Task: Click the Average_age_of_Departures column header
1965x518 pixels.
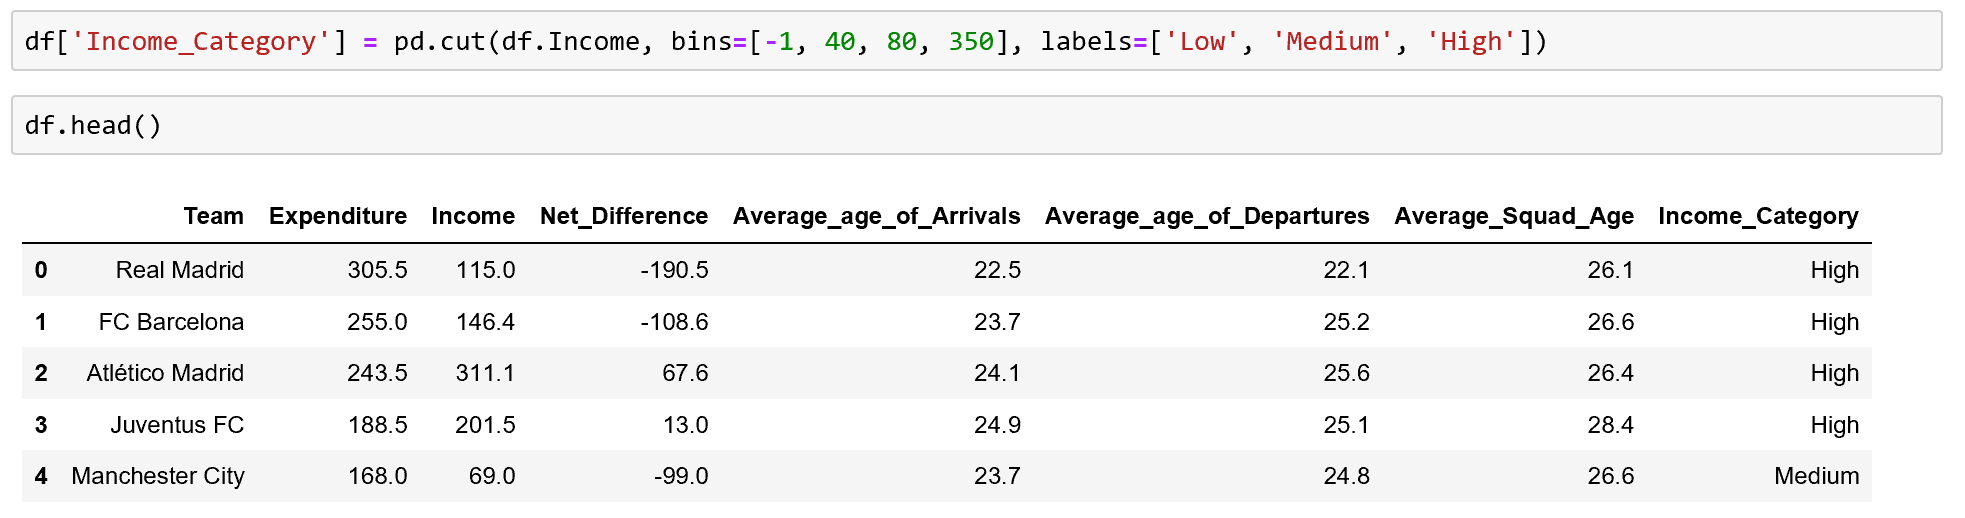Action: click(1207, 216)
